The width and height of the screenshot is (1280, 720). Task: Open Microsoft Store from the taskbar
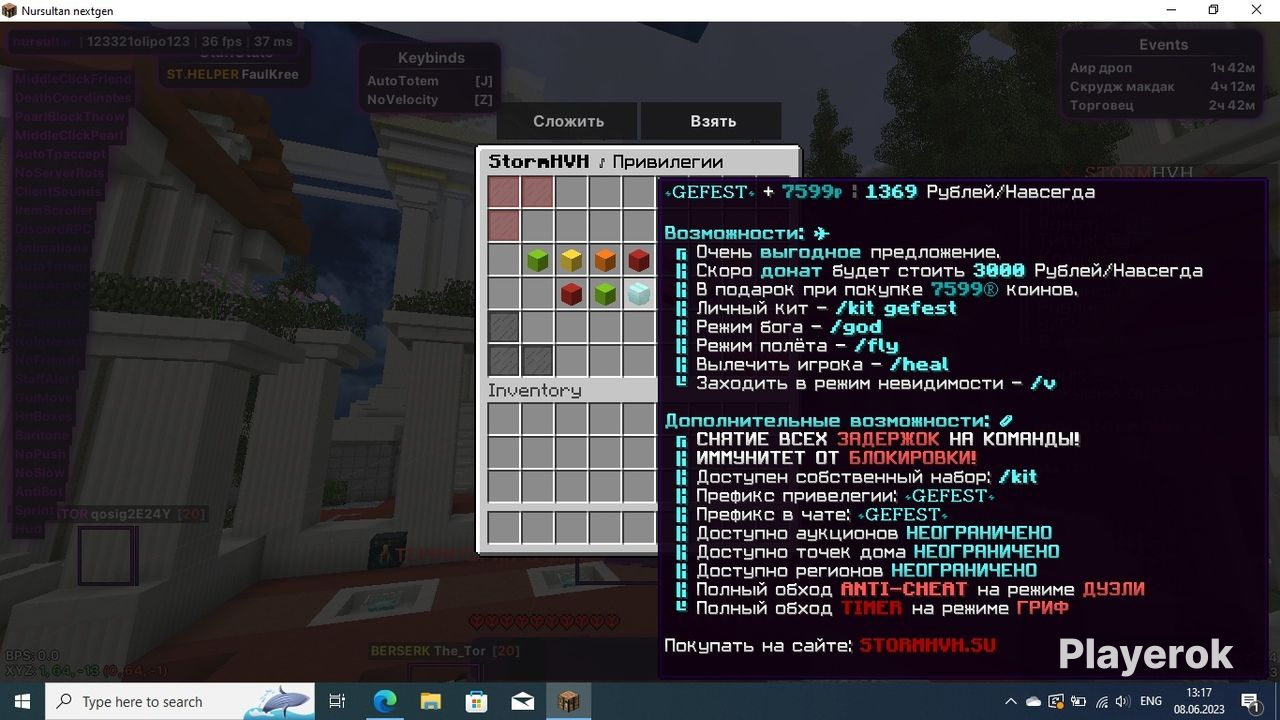point(477,701)
